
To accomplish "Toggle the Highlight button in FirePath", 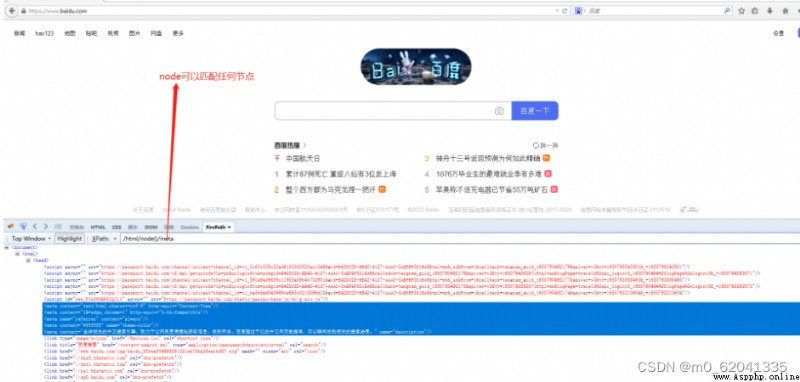I will (x=69, y=239).
